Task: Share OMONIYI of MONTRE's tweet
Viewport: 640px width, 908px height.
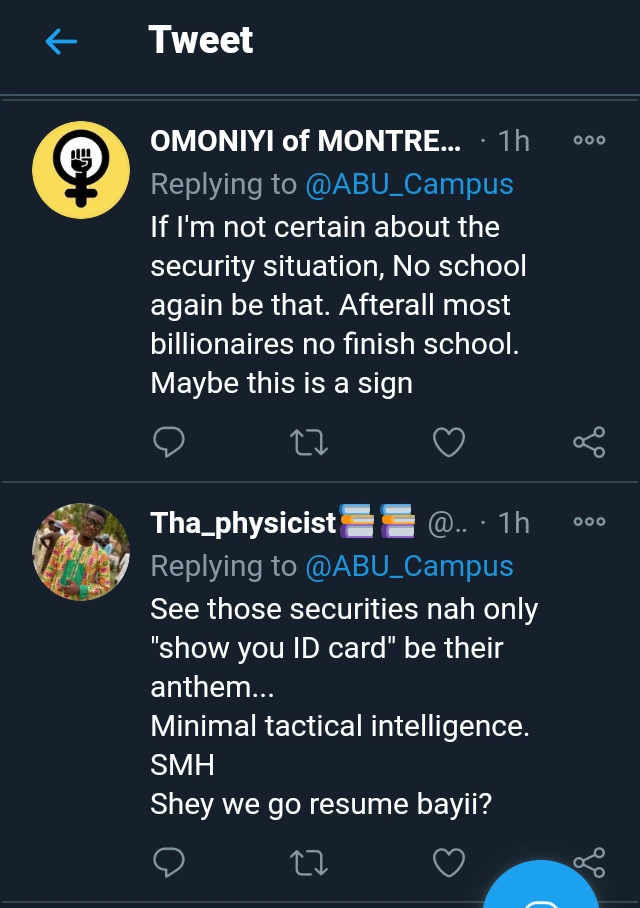Action: pos(589,442)
